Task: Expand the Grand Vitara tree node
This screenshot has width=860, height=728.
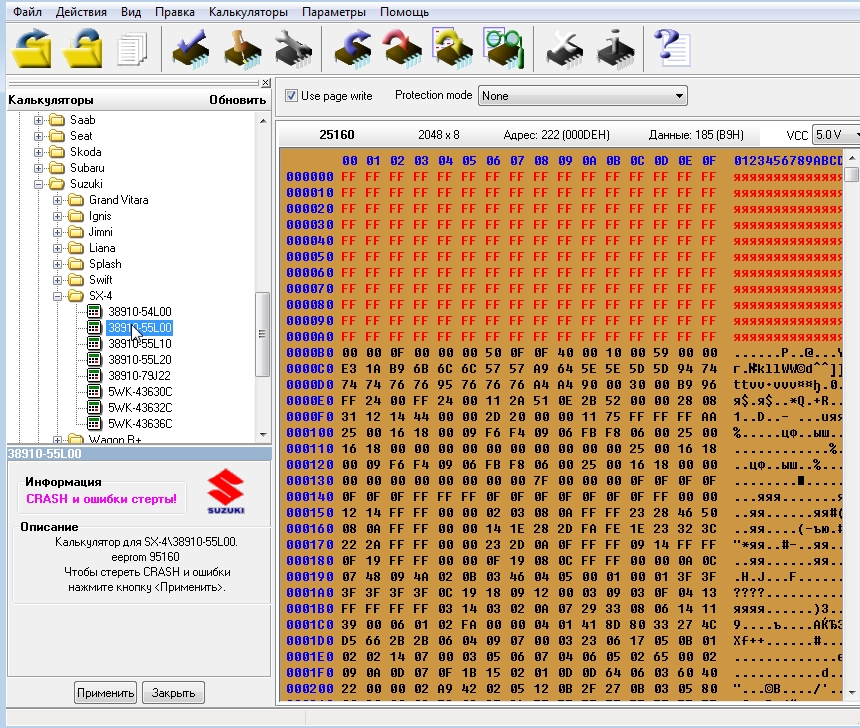Action: click(57, 200)
